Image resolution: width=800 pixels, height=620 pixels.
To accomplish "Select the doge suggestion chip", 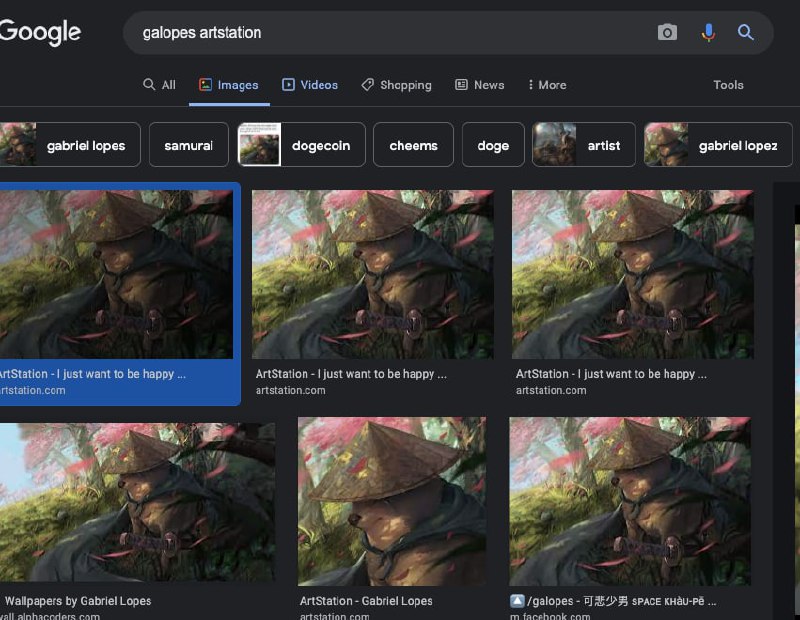I will coord(493,144).
